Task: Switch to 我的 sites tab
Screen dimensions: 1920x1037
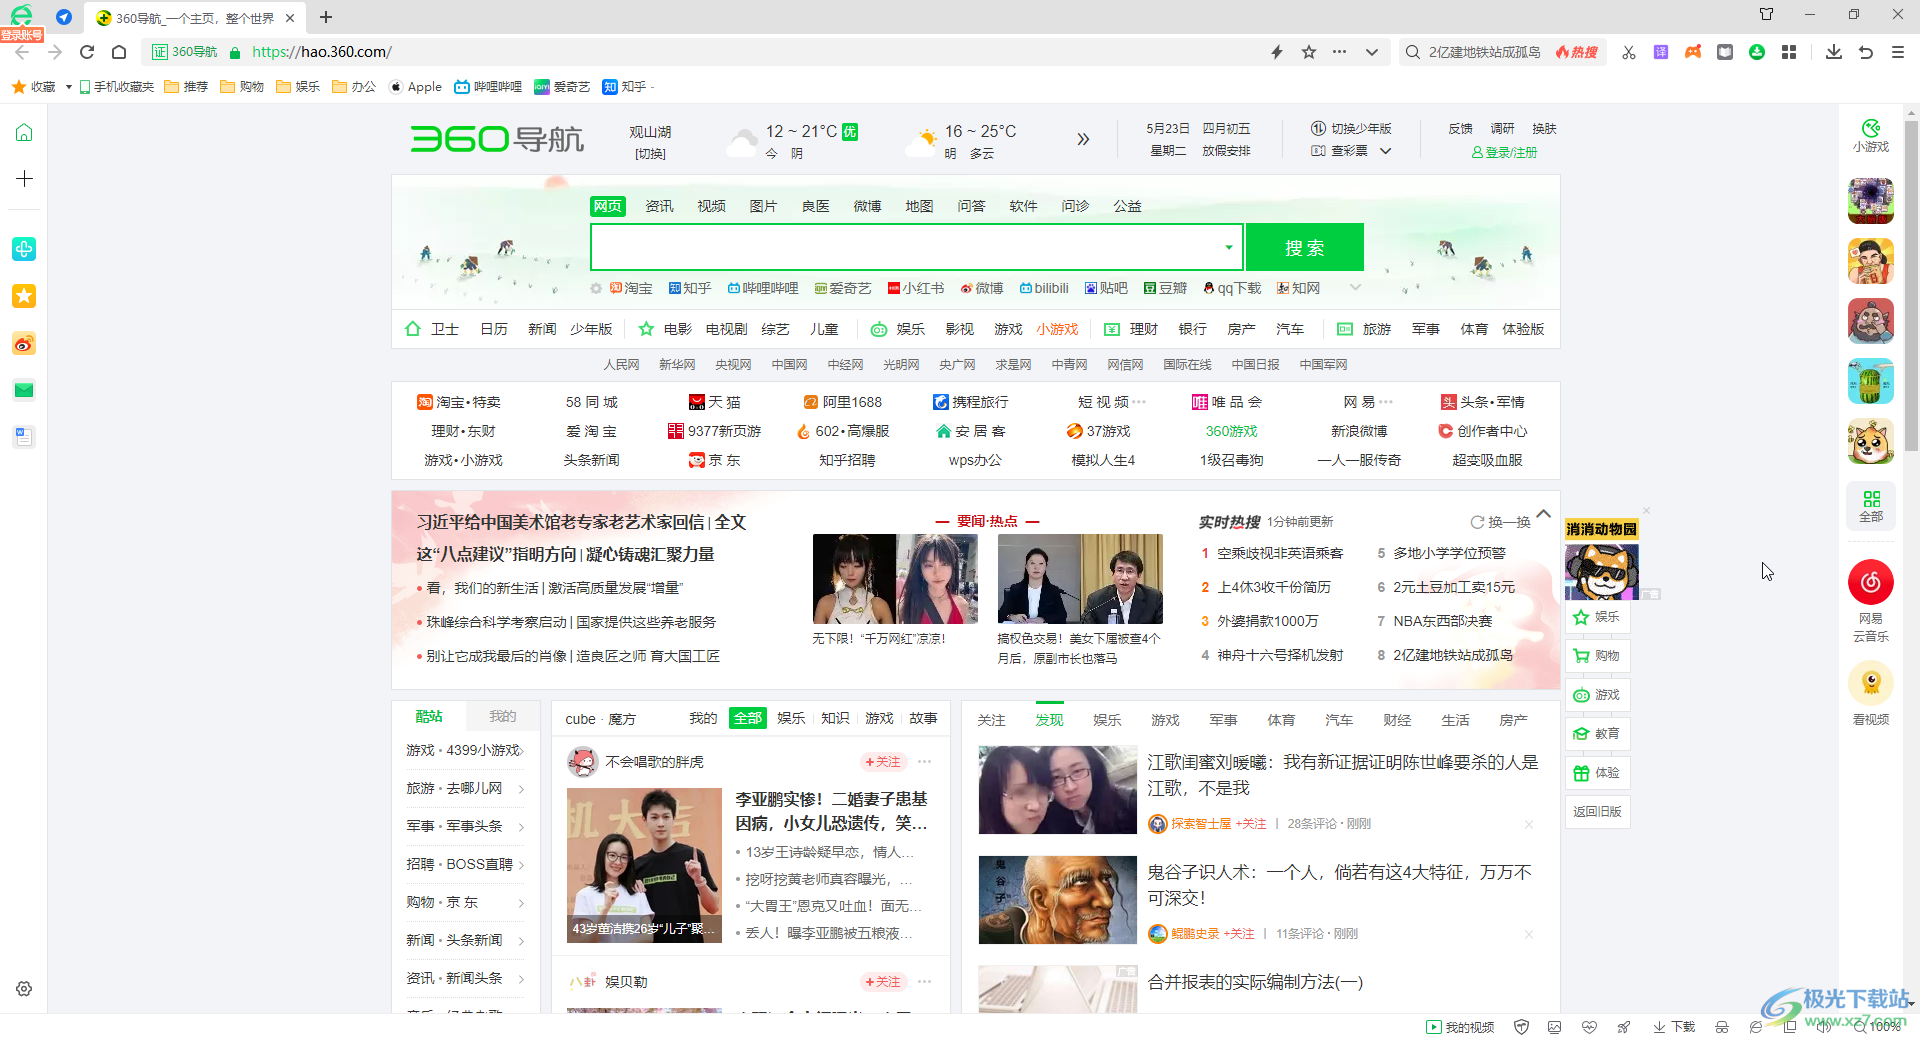Action: coord(502,716)
